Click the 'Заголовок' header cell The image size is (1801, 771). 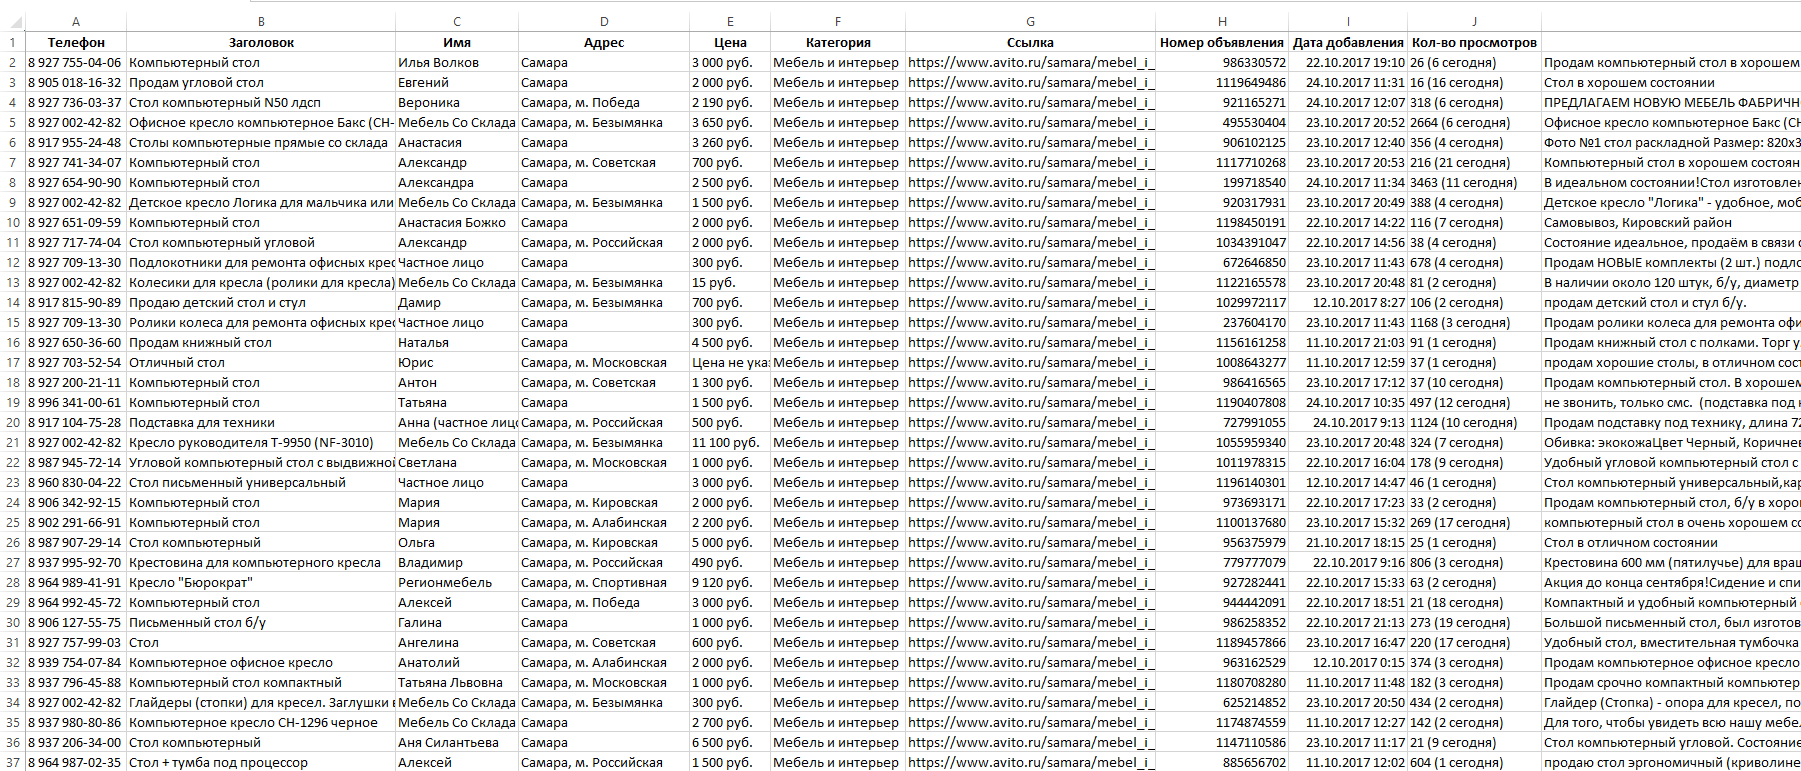[261, 42]
